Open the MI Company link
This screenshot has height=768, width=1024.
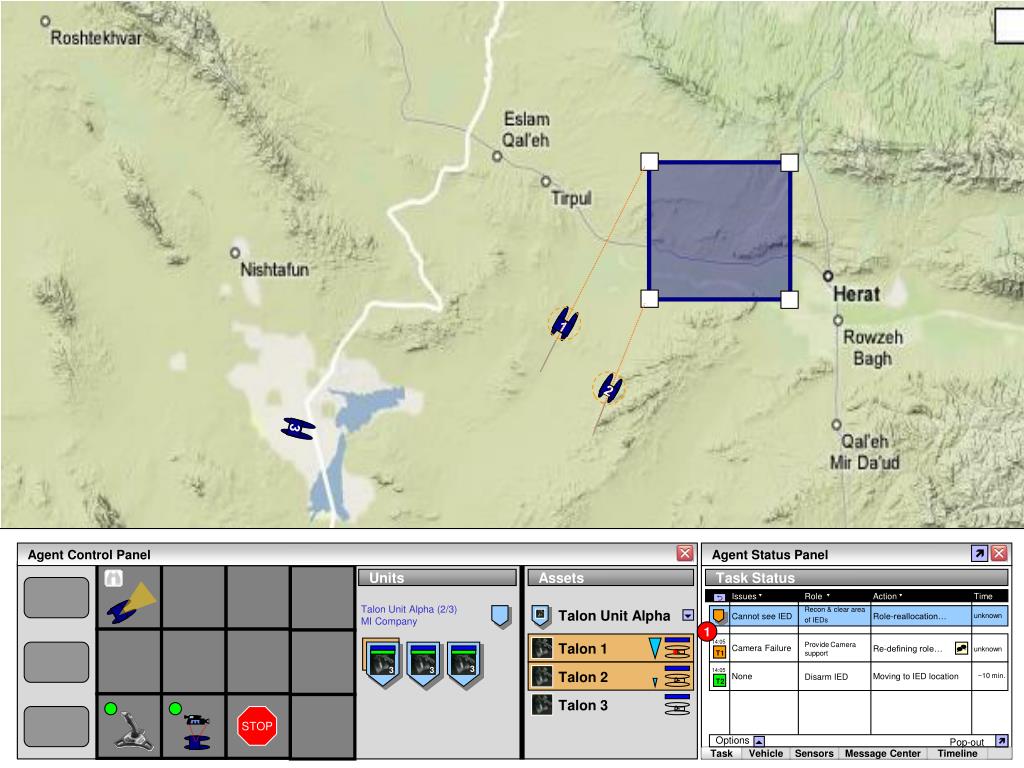(389, 621)
